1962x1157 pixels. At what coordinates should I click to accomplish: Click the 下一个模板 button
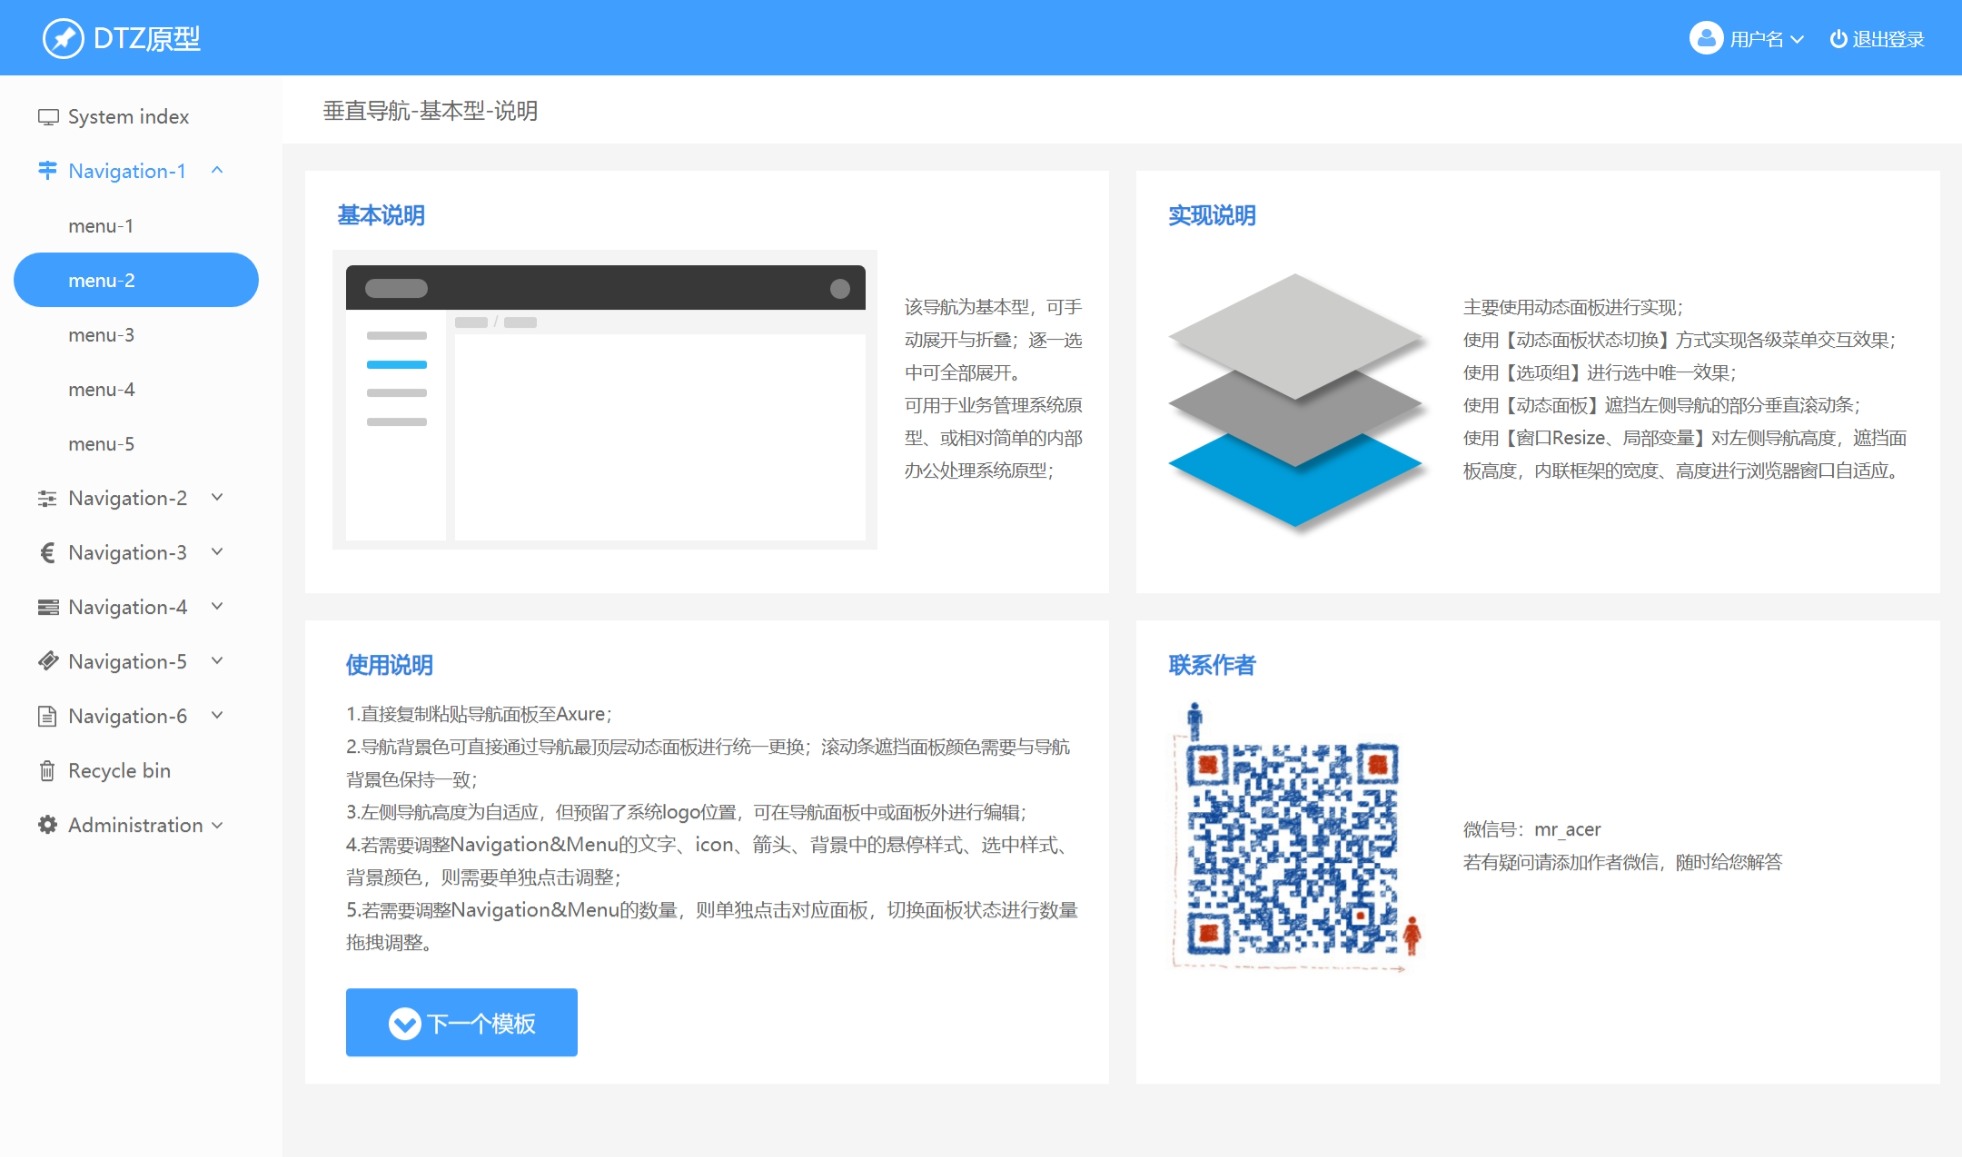tap(462, 1022)
